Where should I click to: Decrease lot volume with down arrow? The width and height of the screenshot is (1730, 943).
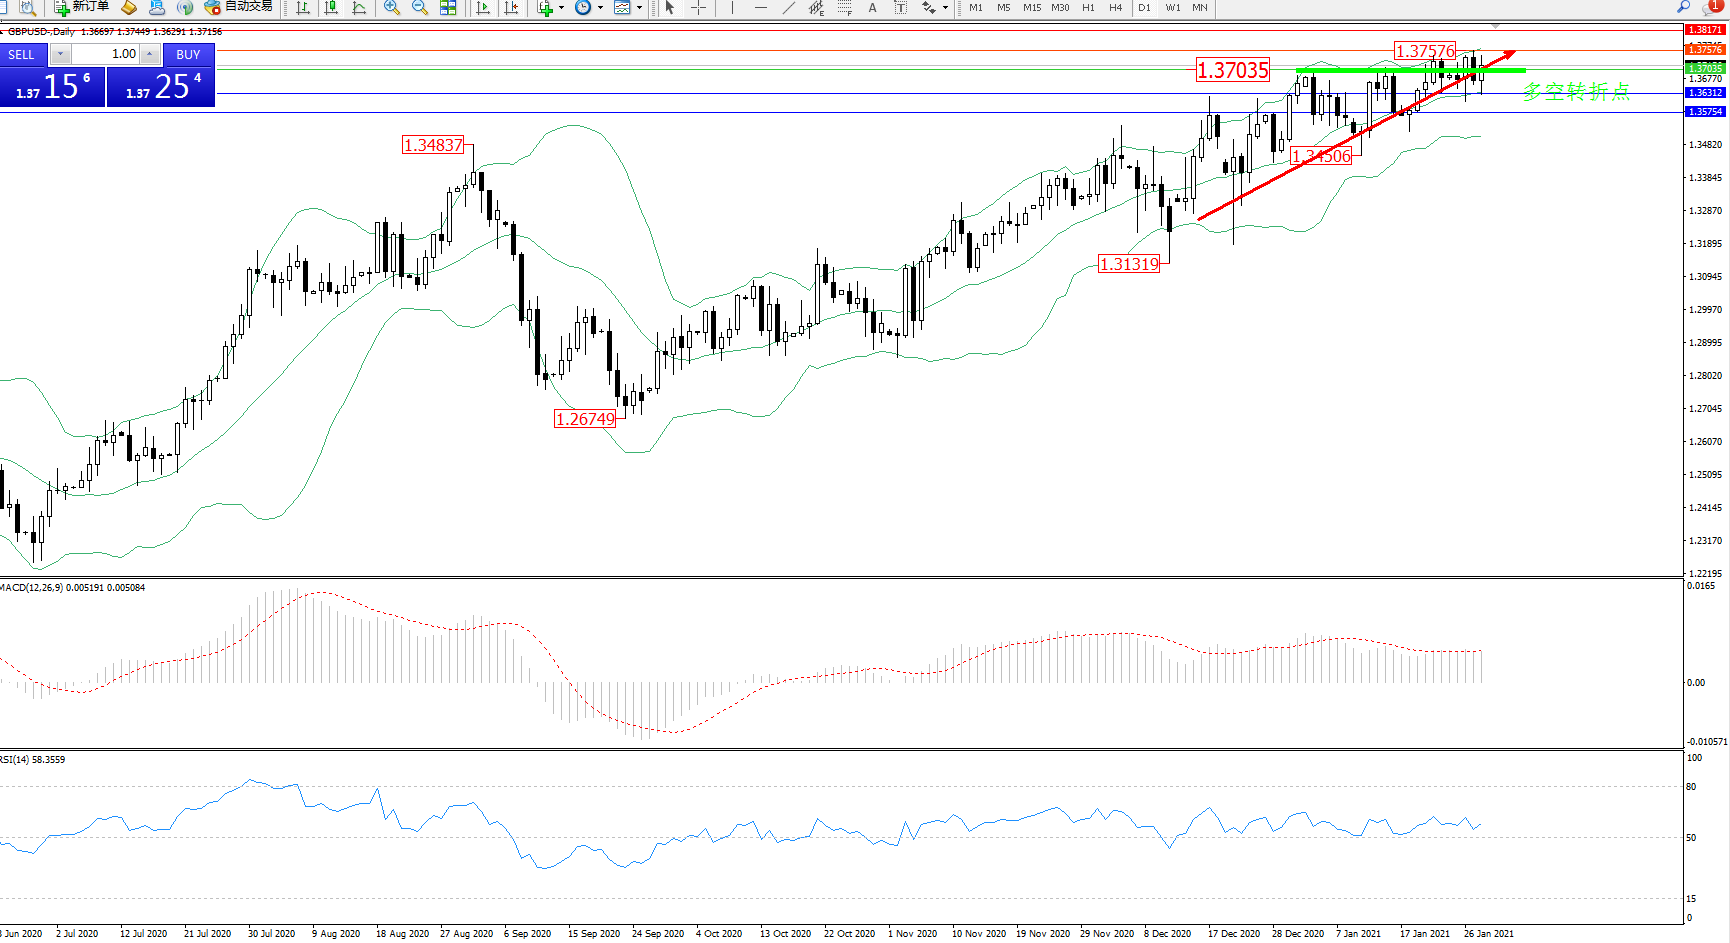[x=61, y=54]
